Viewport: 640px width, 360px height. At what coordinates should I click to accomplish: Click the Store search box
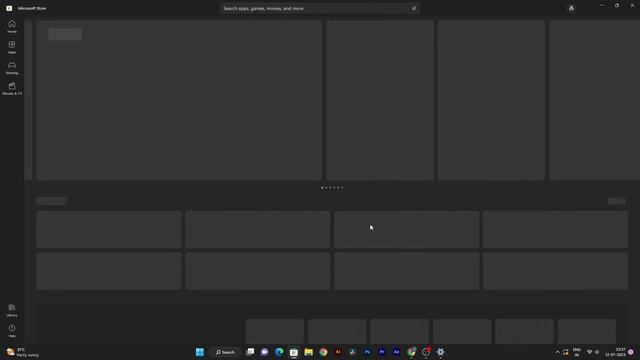[320, 8]
